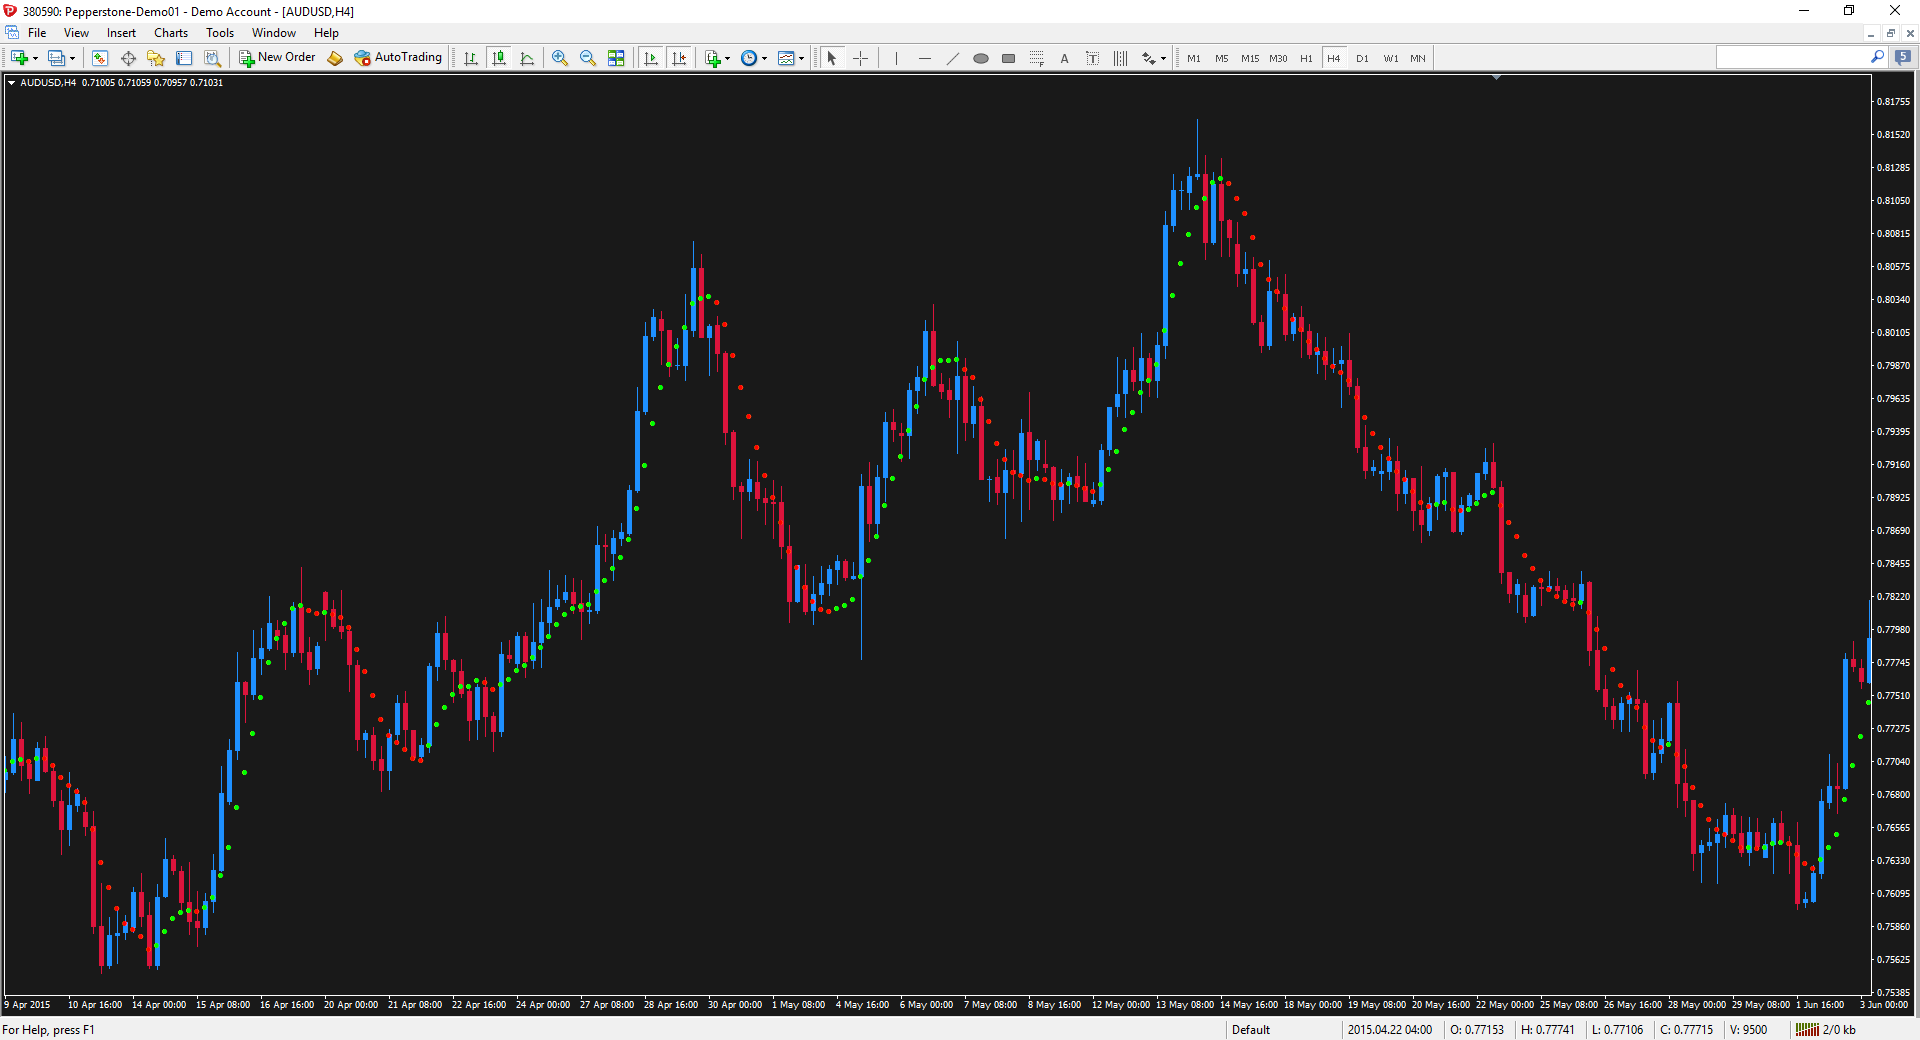Open the Window menu

274,33
